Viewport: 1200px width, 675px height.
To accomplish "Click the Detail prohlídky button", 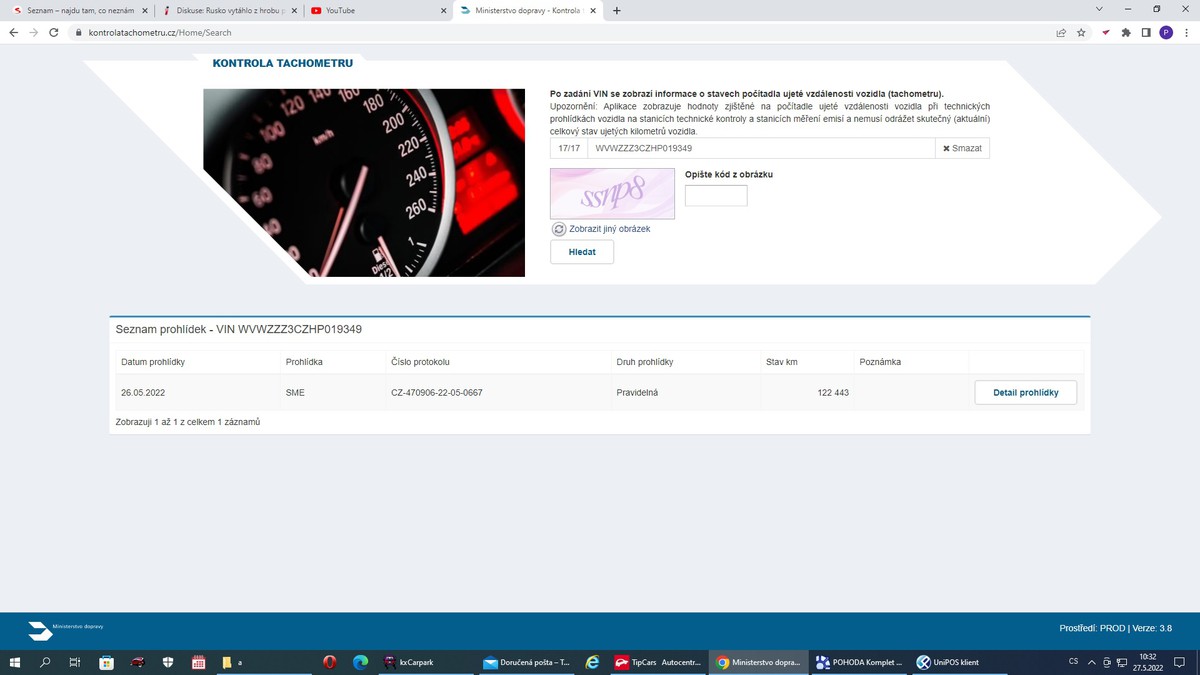I will [x=1025, y=393].
